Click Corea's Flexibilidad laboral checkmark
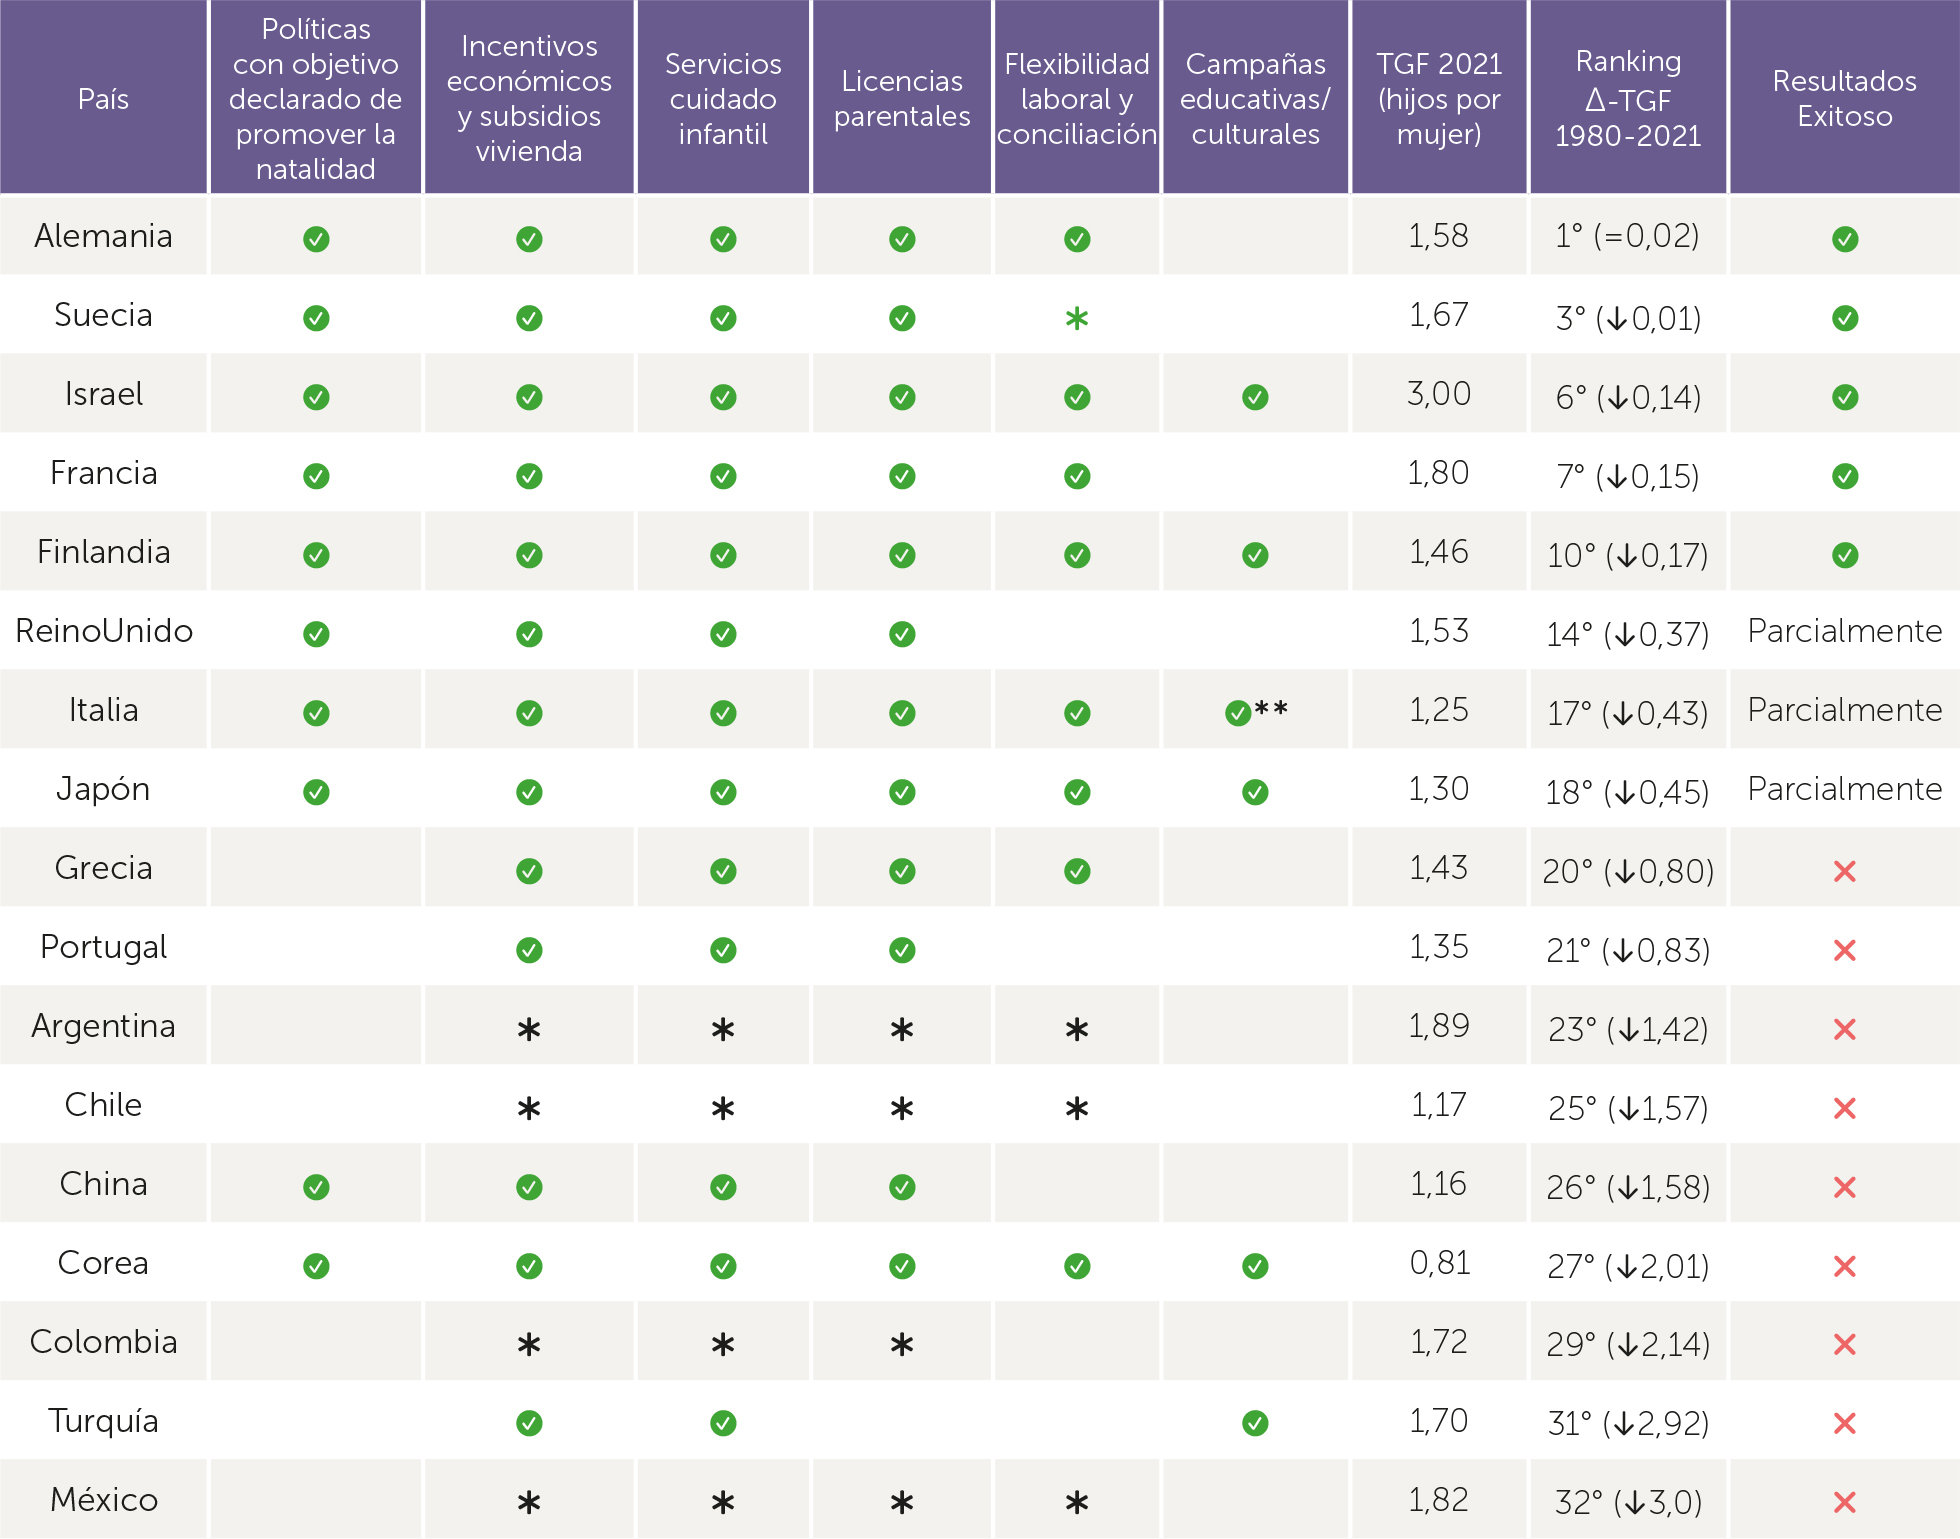Screen dimensions: 1960x1539 click(x=1077, y=1266)
